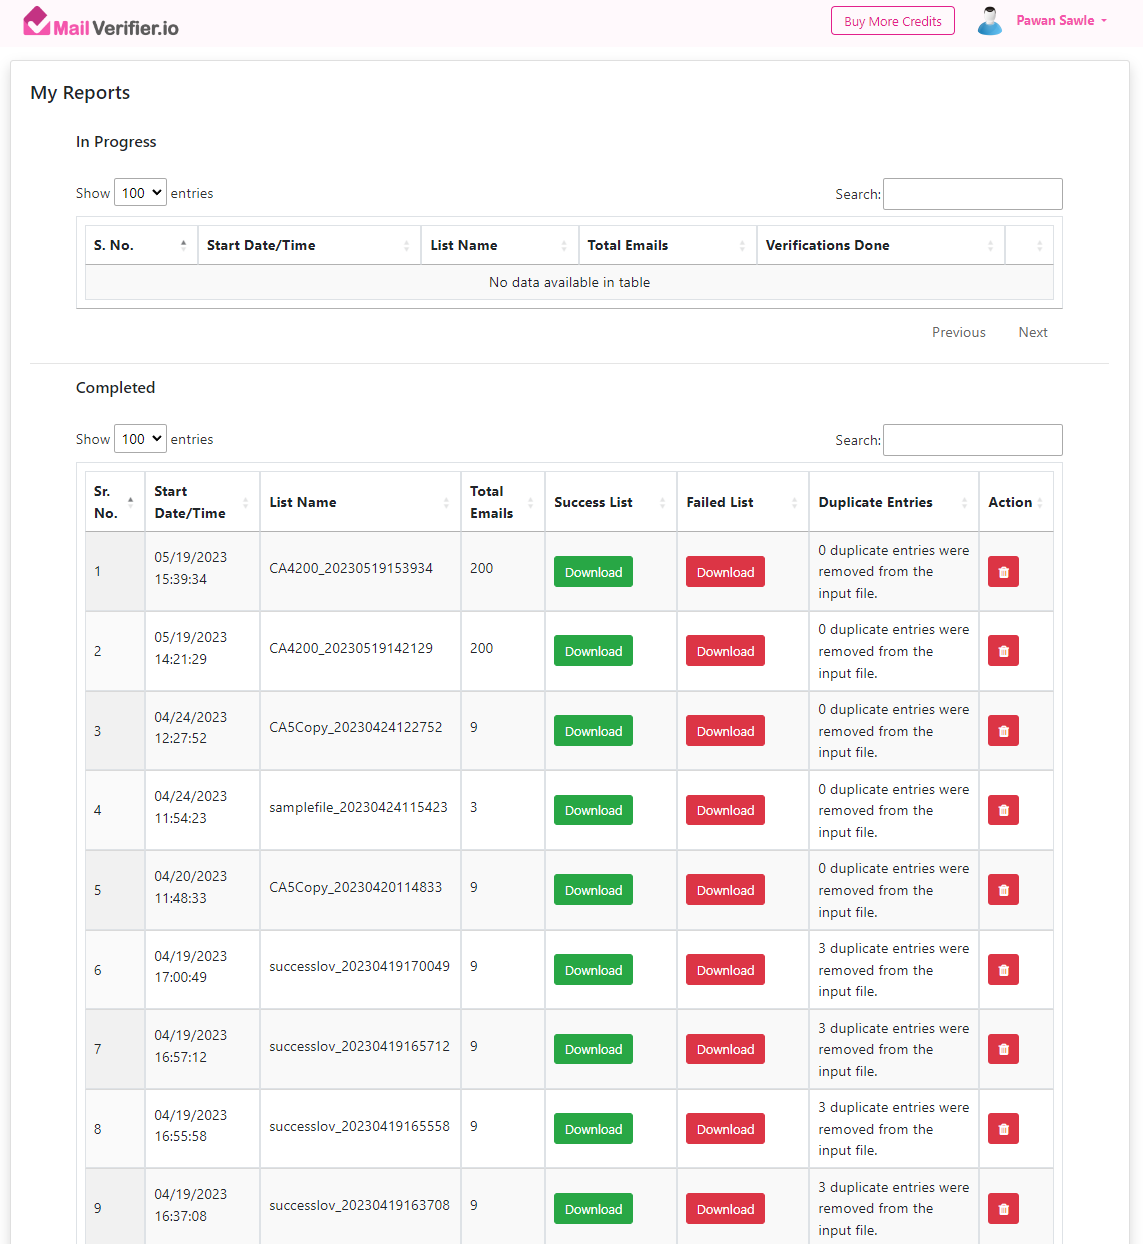1143x1244 pixels.
Task: Download success list for successlov_20230419165712
Action: coord(593,1049)
